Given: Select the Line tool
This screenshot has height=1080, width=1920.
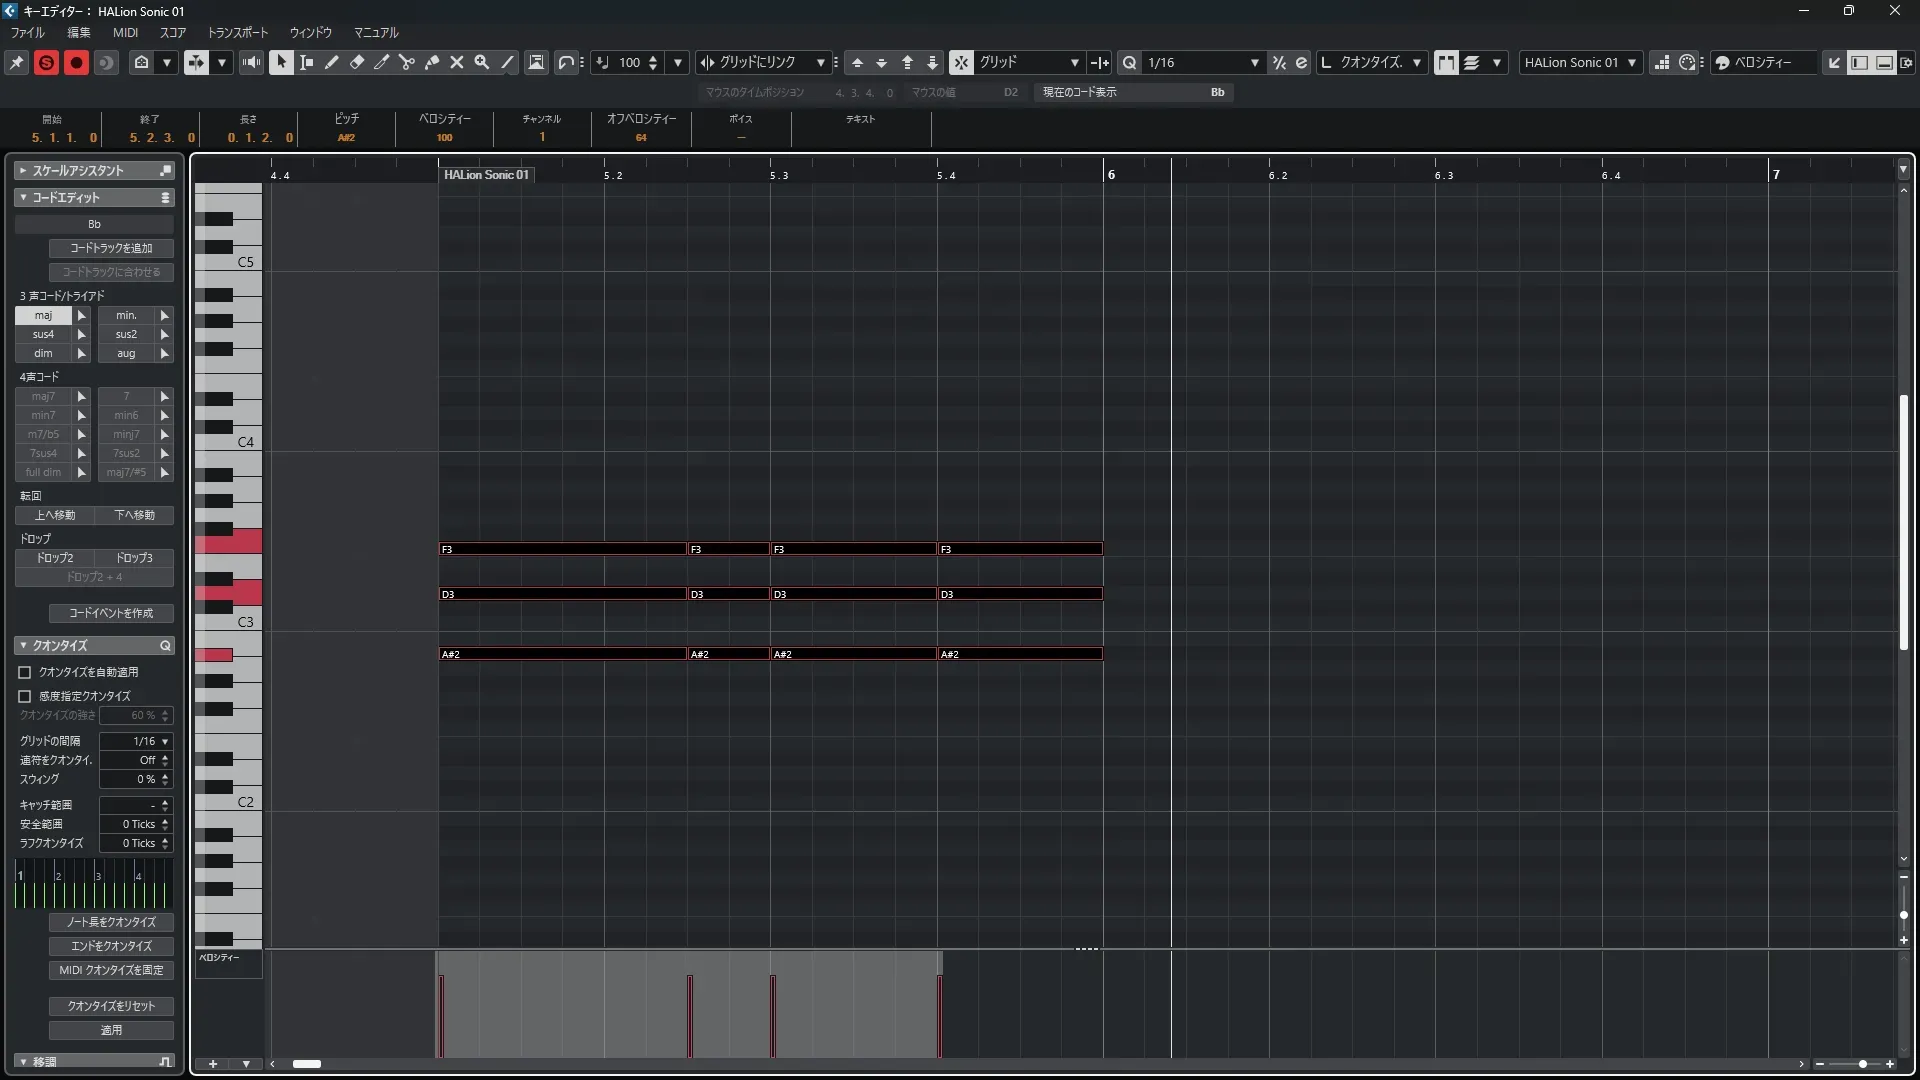Looking at the screenshot, I should click(507, 62).
